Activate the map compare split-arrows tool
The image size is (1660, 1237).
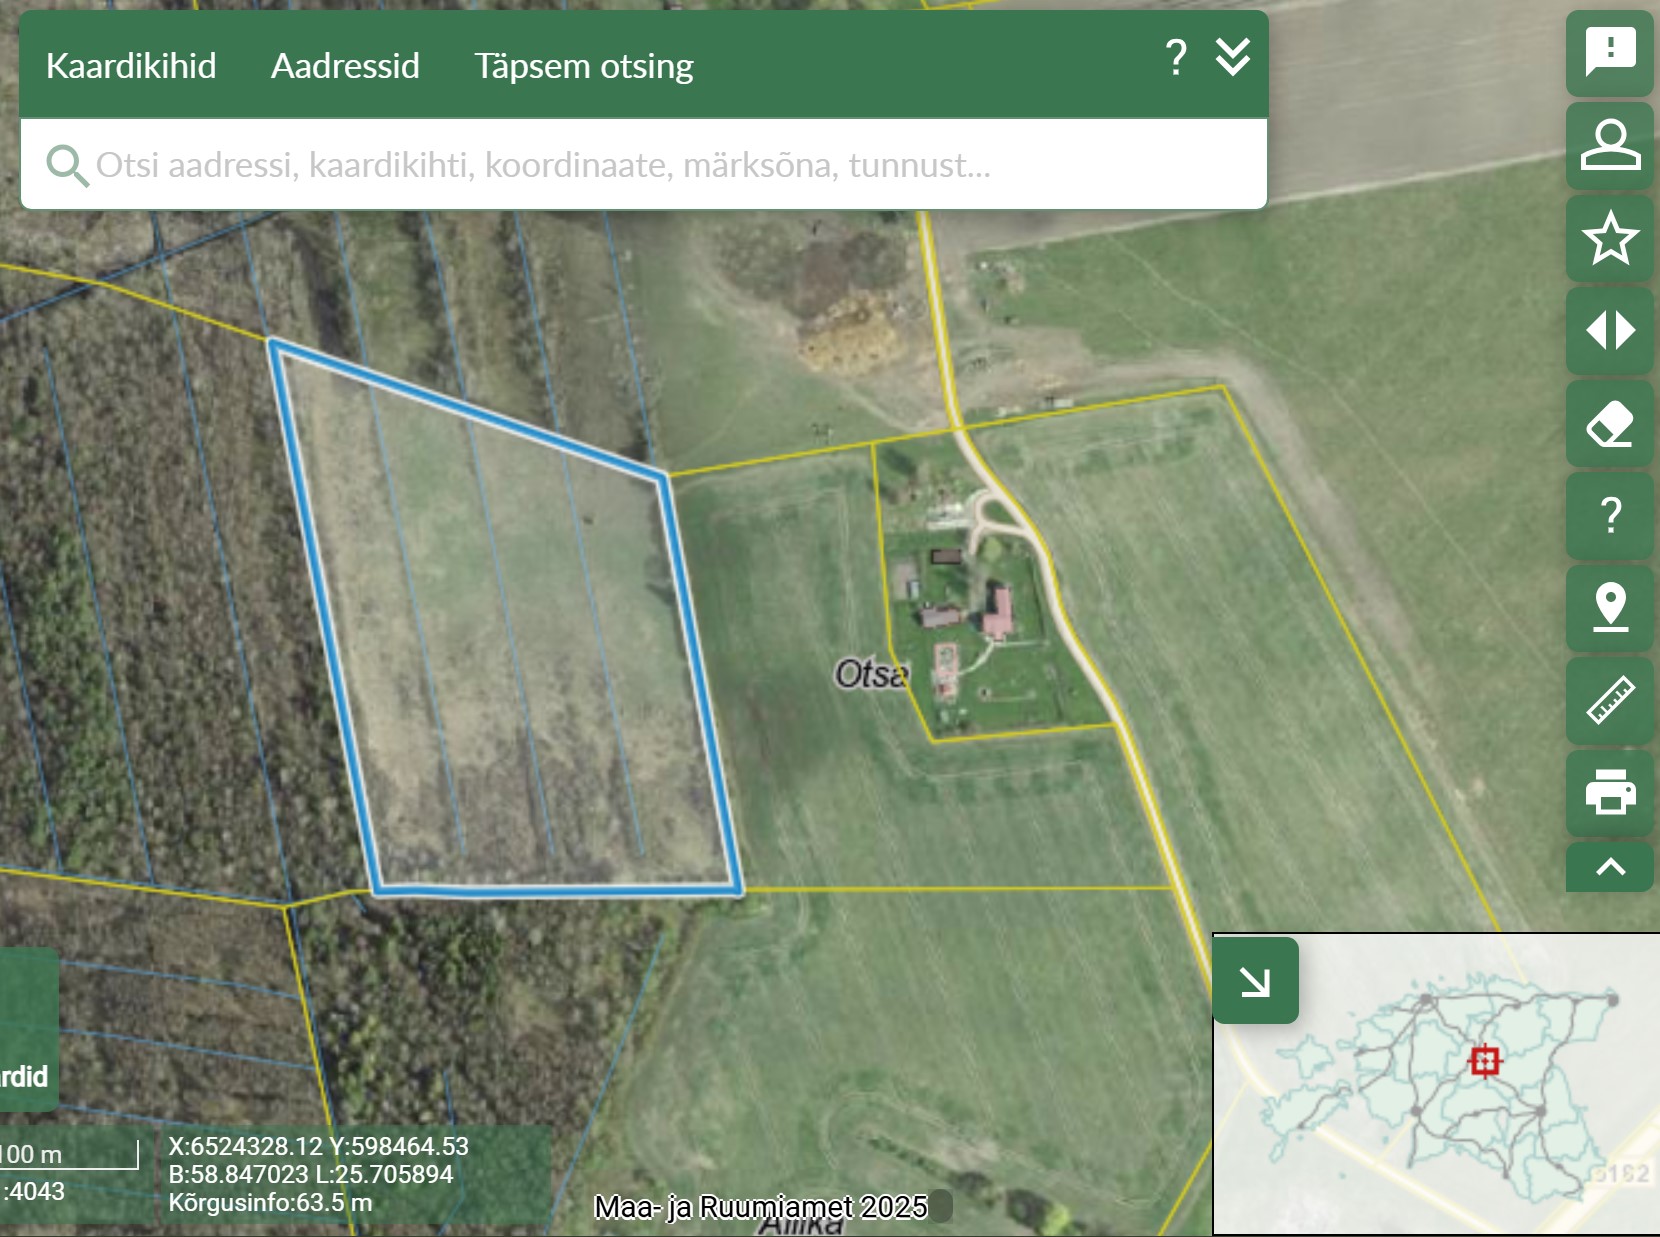pos(1609,330)
